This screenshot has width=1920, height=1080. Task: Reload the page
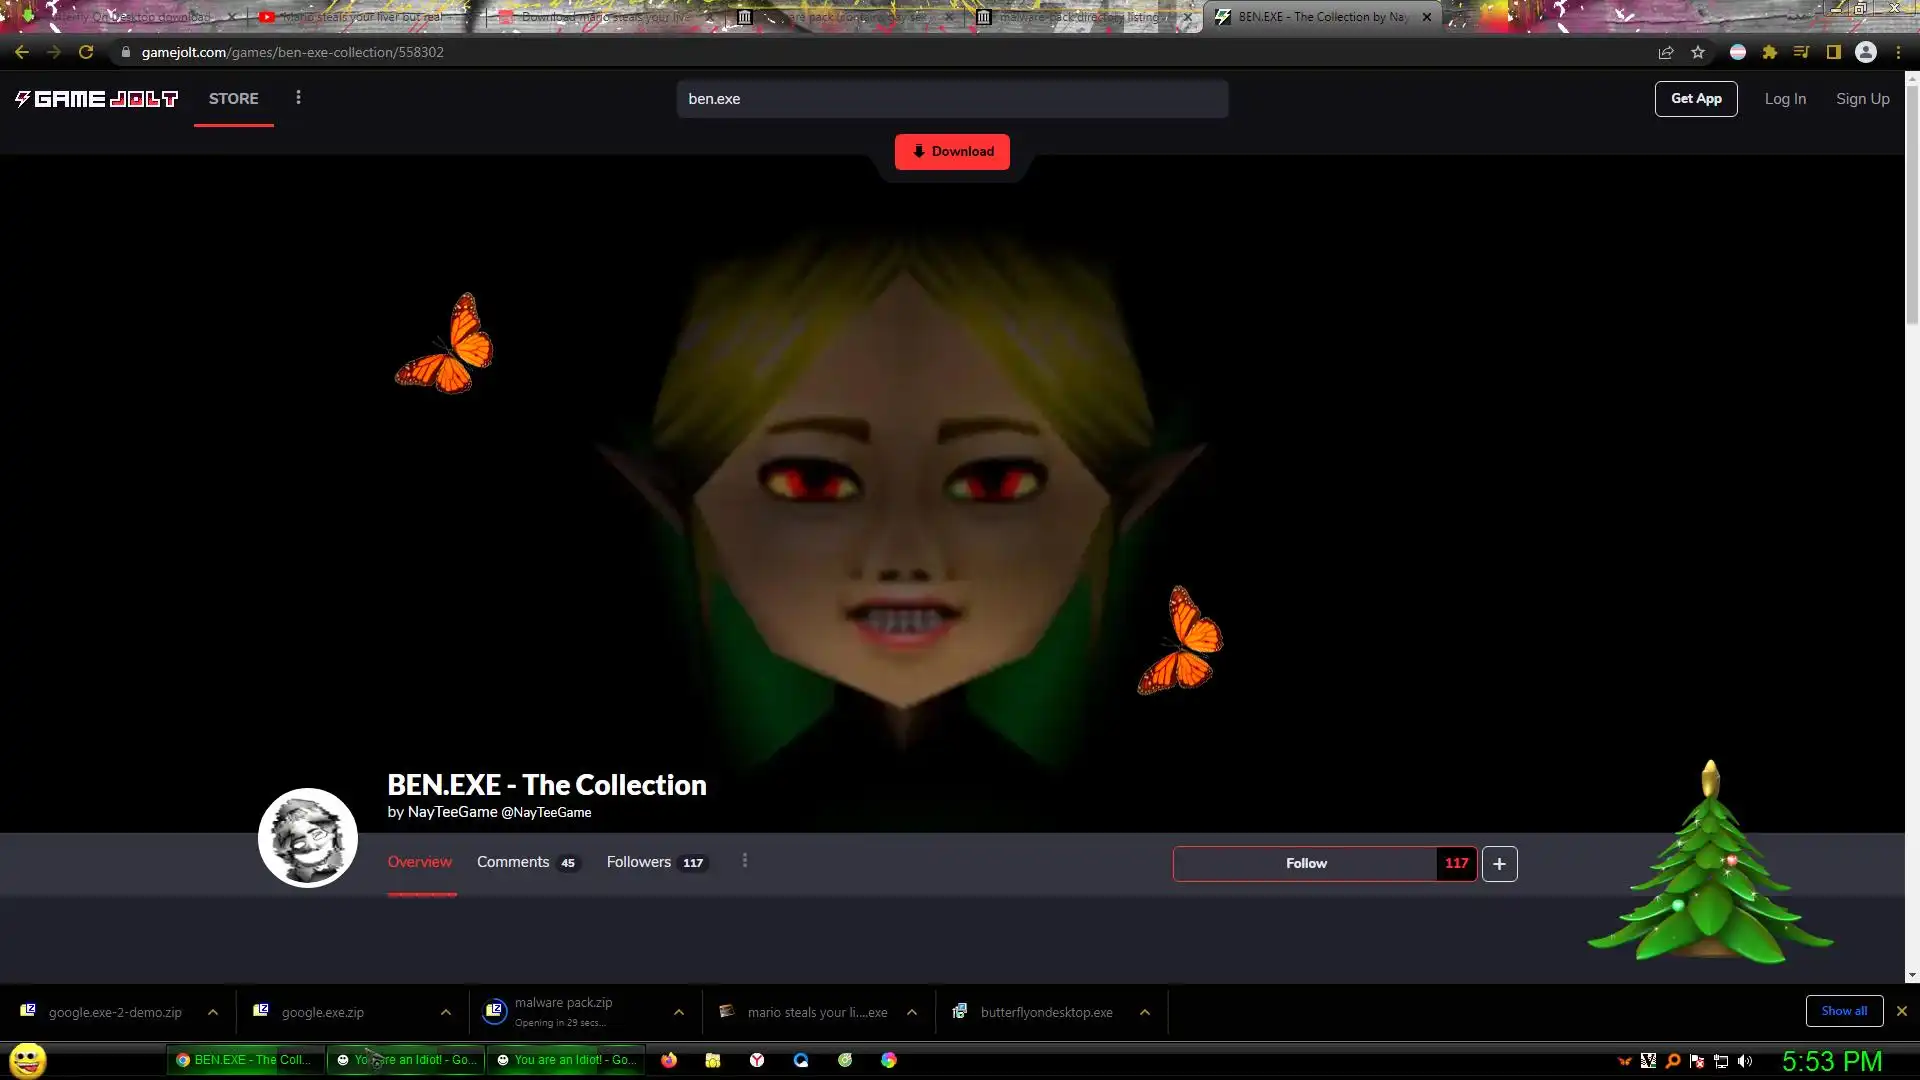point(86,52)
